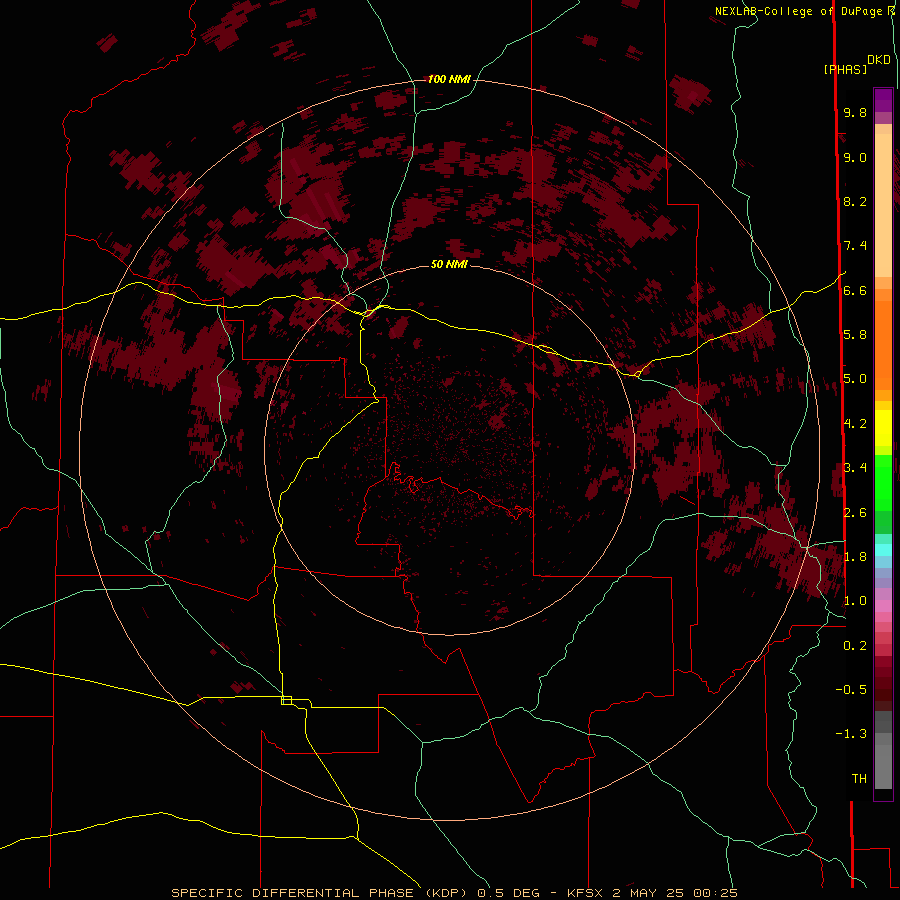Click the NEXLAB-College of DuPage header text
The width and height of the screenshot is (900, 900).
801,11
